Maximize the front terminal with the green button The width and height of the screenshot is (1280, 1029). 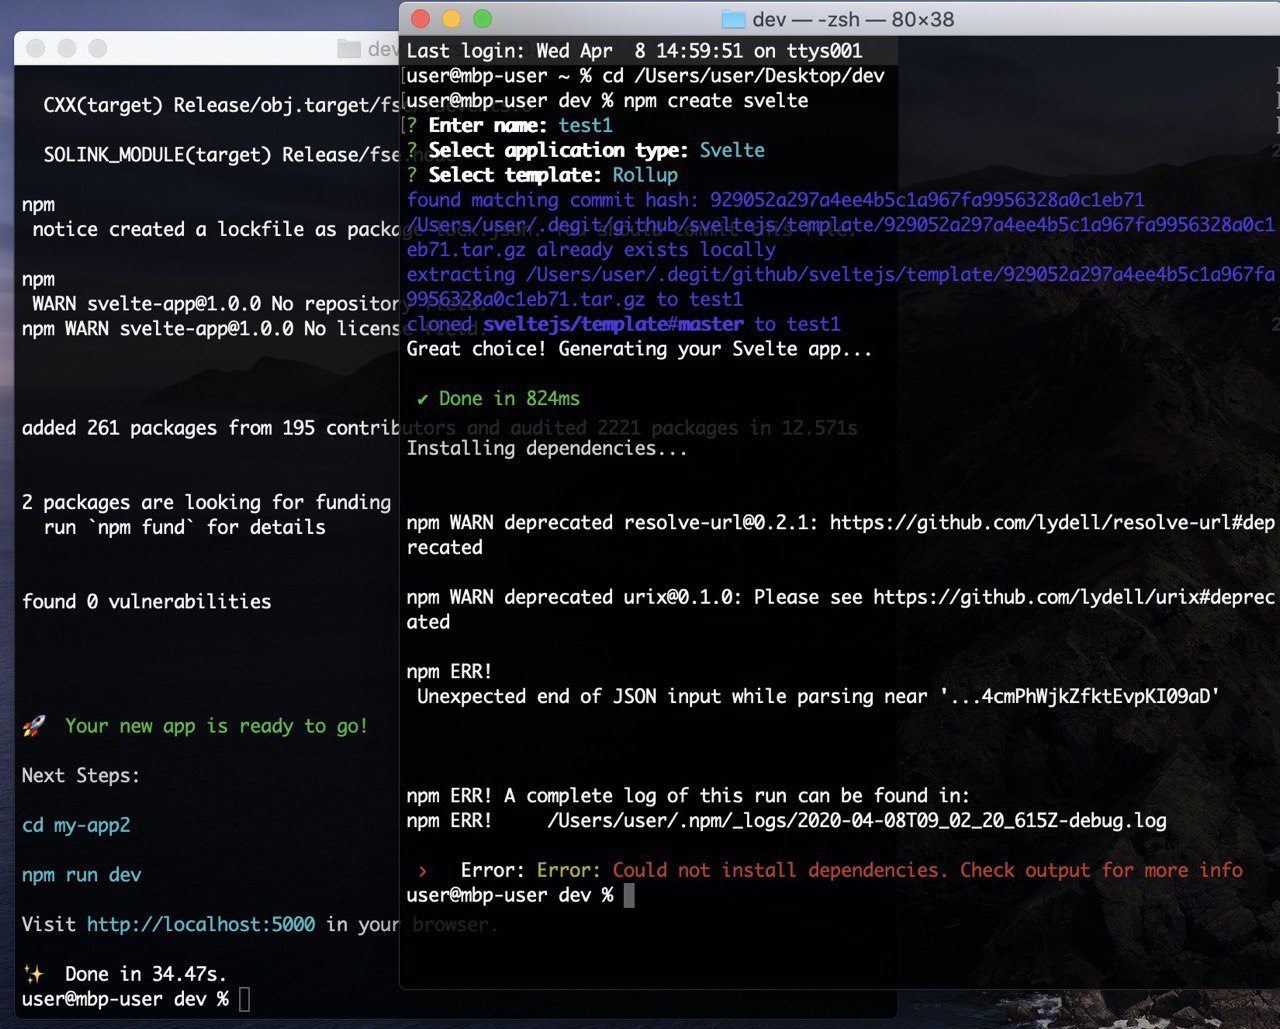[x=482, y=19]
